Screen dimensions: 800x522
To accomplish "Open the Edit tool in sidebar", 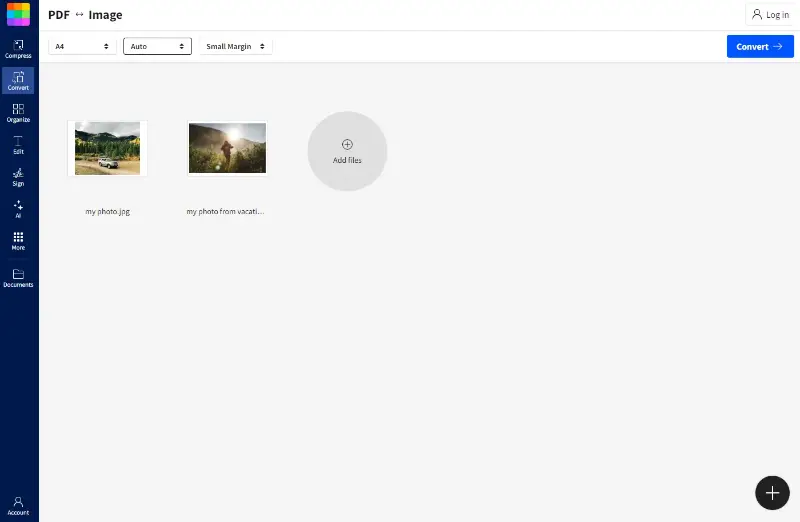I will click(x=18, y=145).
